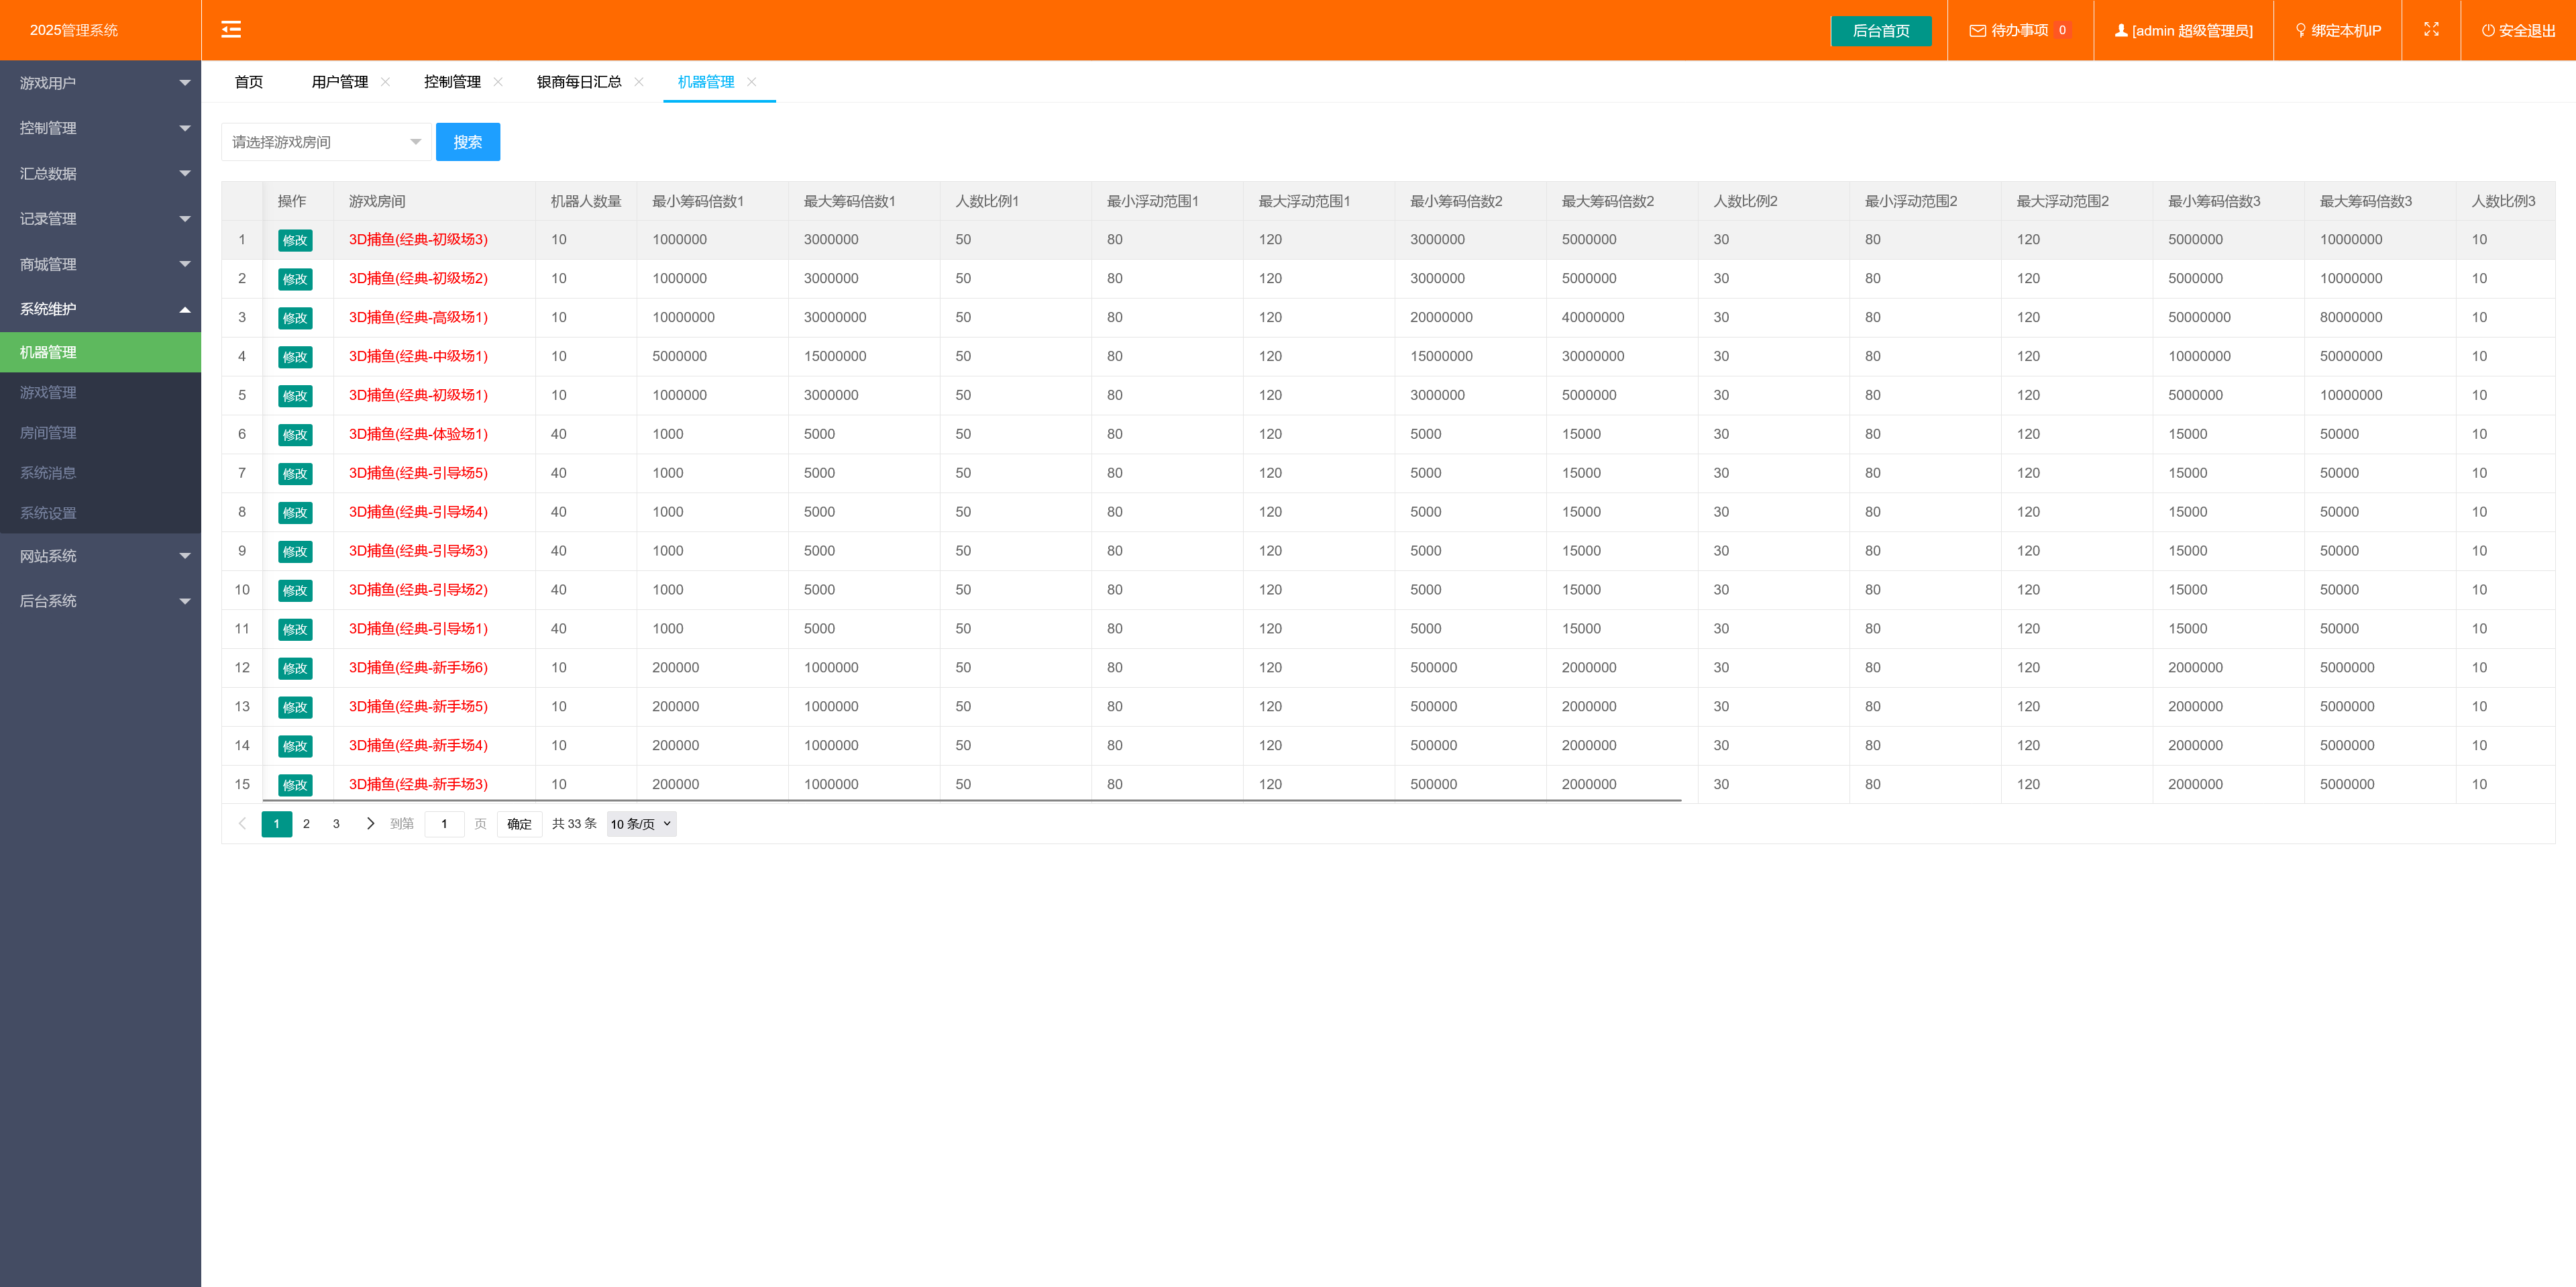Switch to the 控制管理 tab
The width and height of the screenshot is (2576, 1287).
tap(452, 82)
